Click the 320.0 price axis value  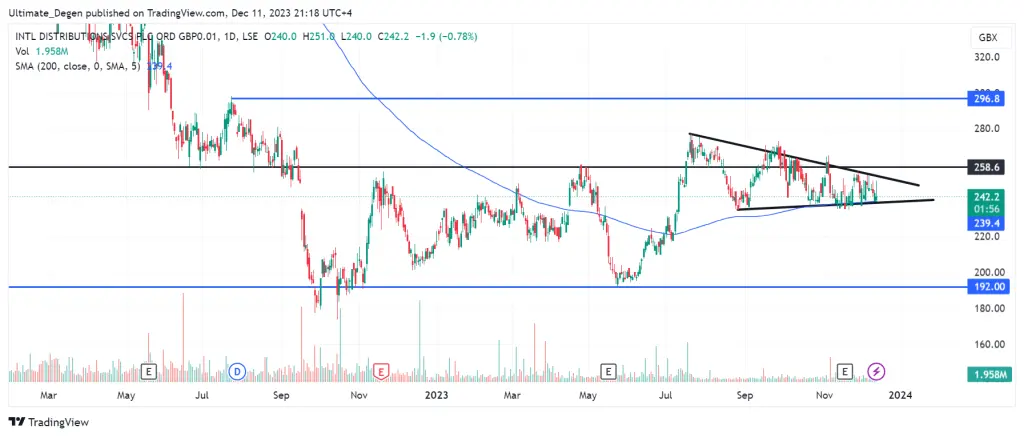point(987,57)
